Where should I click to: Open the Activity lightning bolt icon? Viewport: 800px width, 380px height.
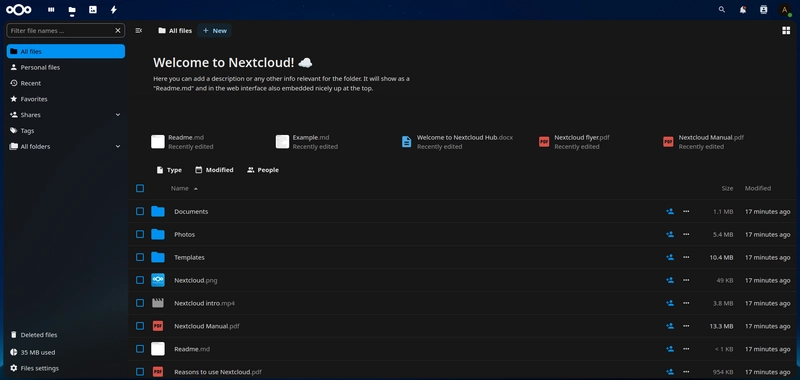[x=113, y=10]
